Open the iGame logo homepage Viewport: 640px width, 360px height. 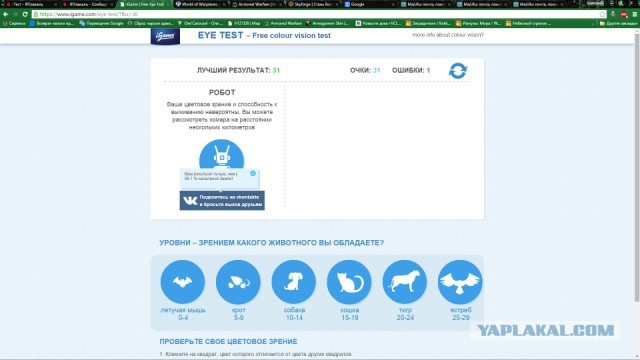pos(165,36)
